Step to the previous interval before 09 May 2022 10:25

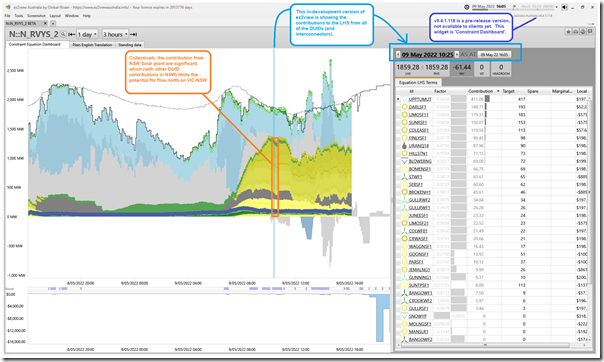[398, 54]
